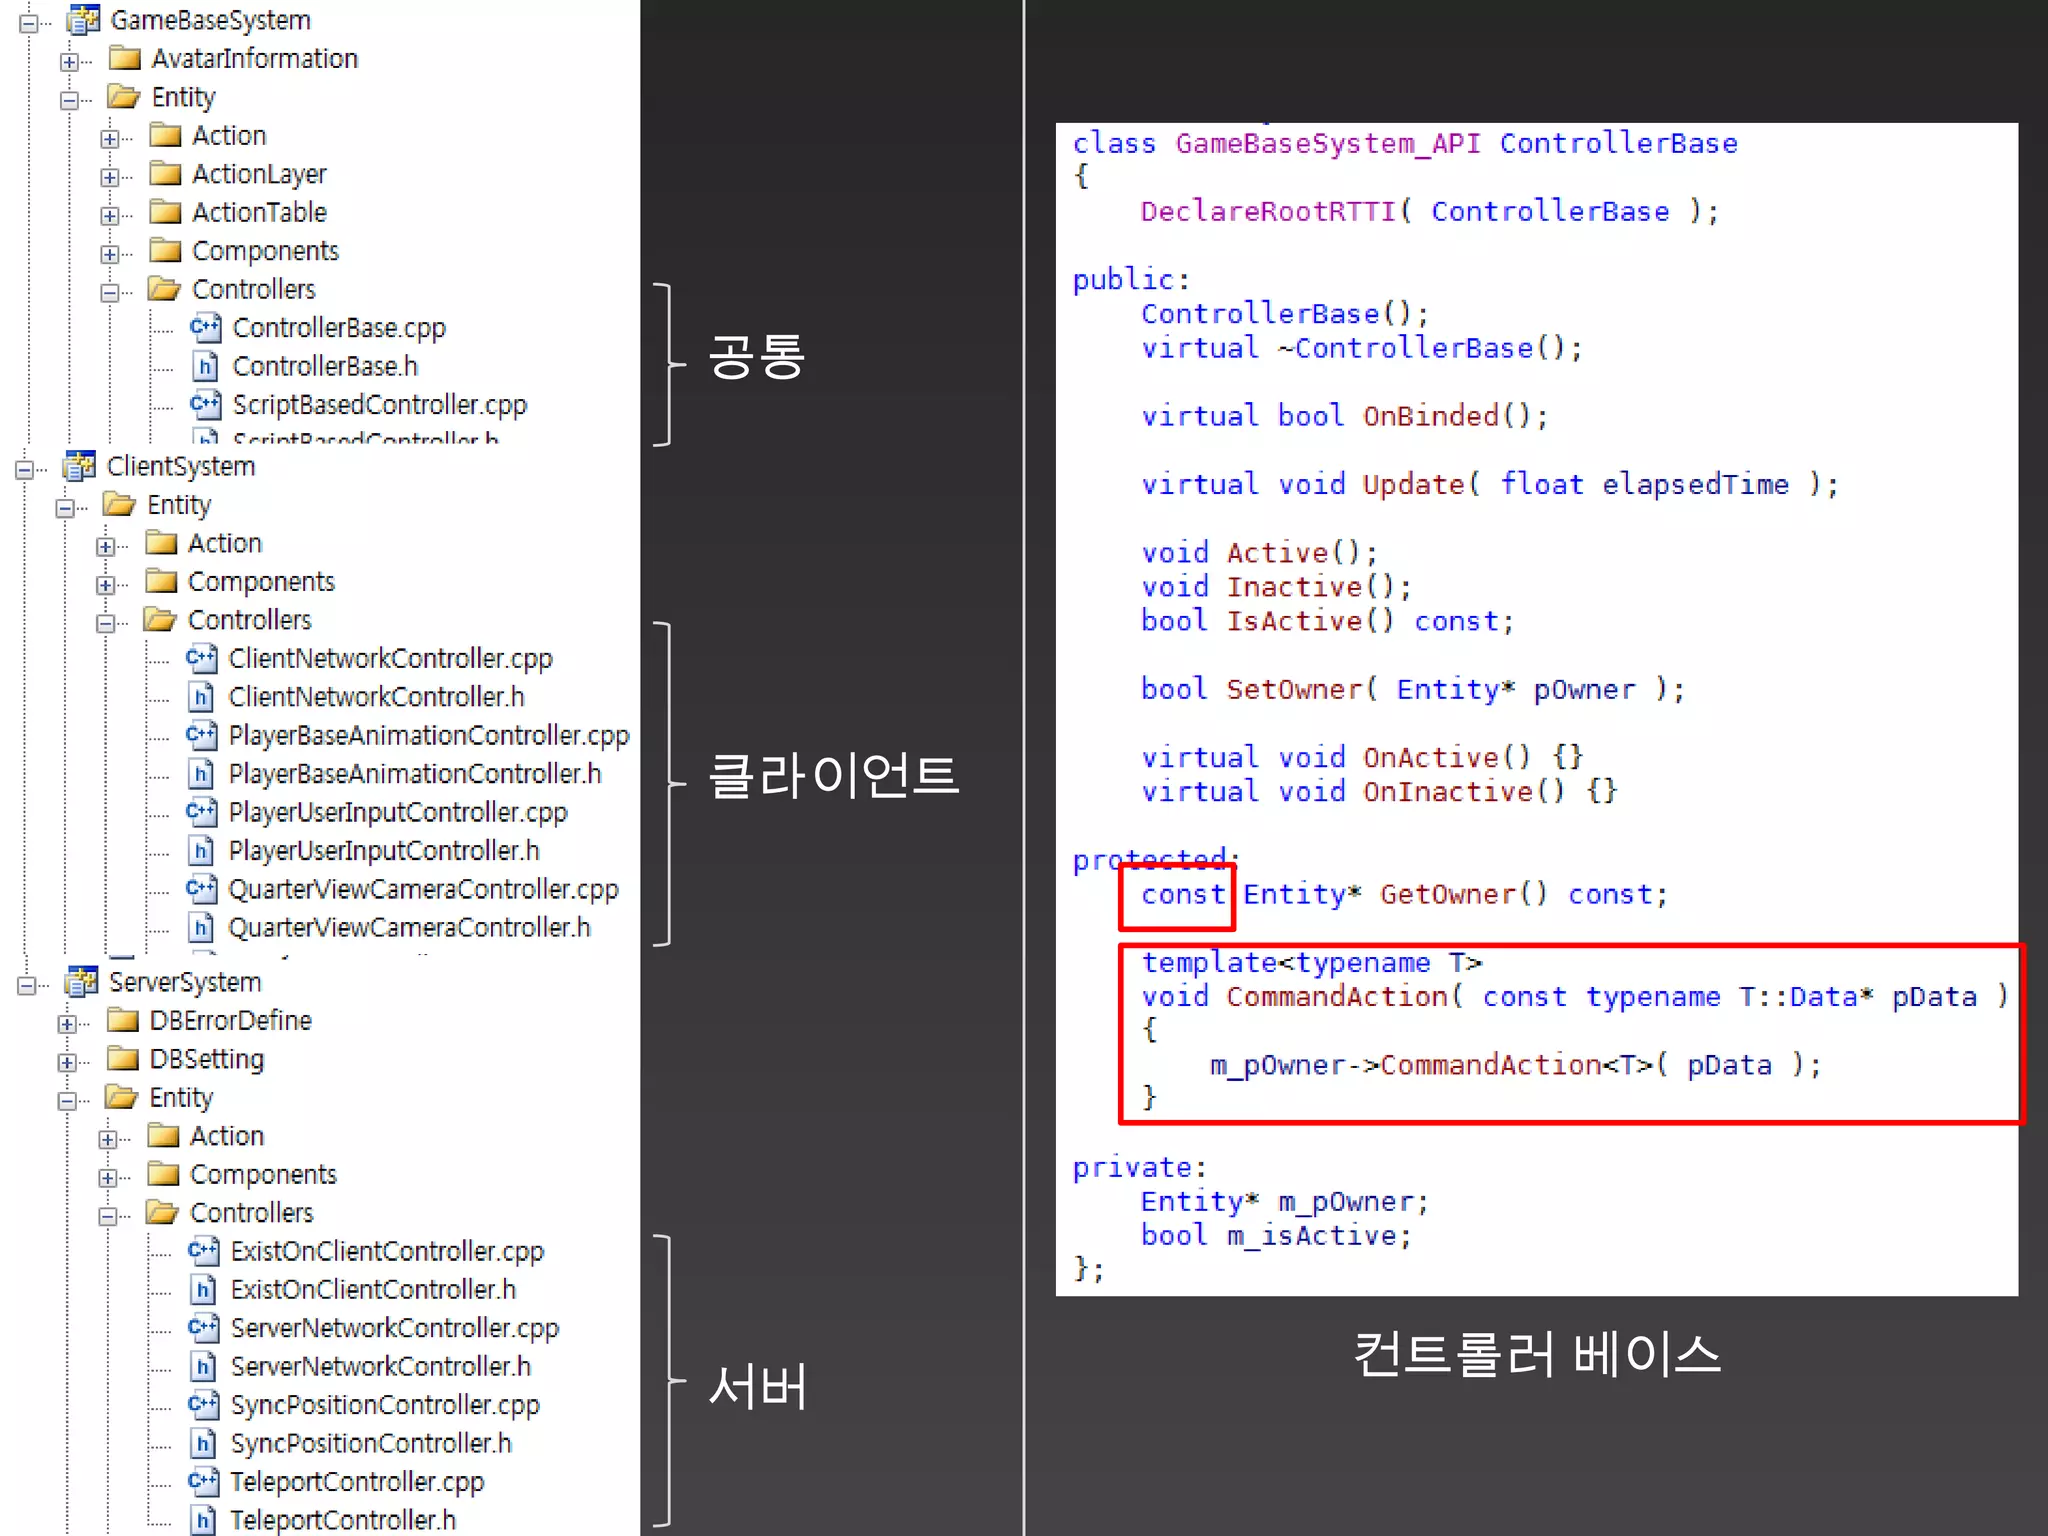
Task: Click the PlayerBaseAnimationController.cpp file icon
Action: [201, 735]
